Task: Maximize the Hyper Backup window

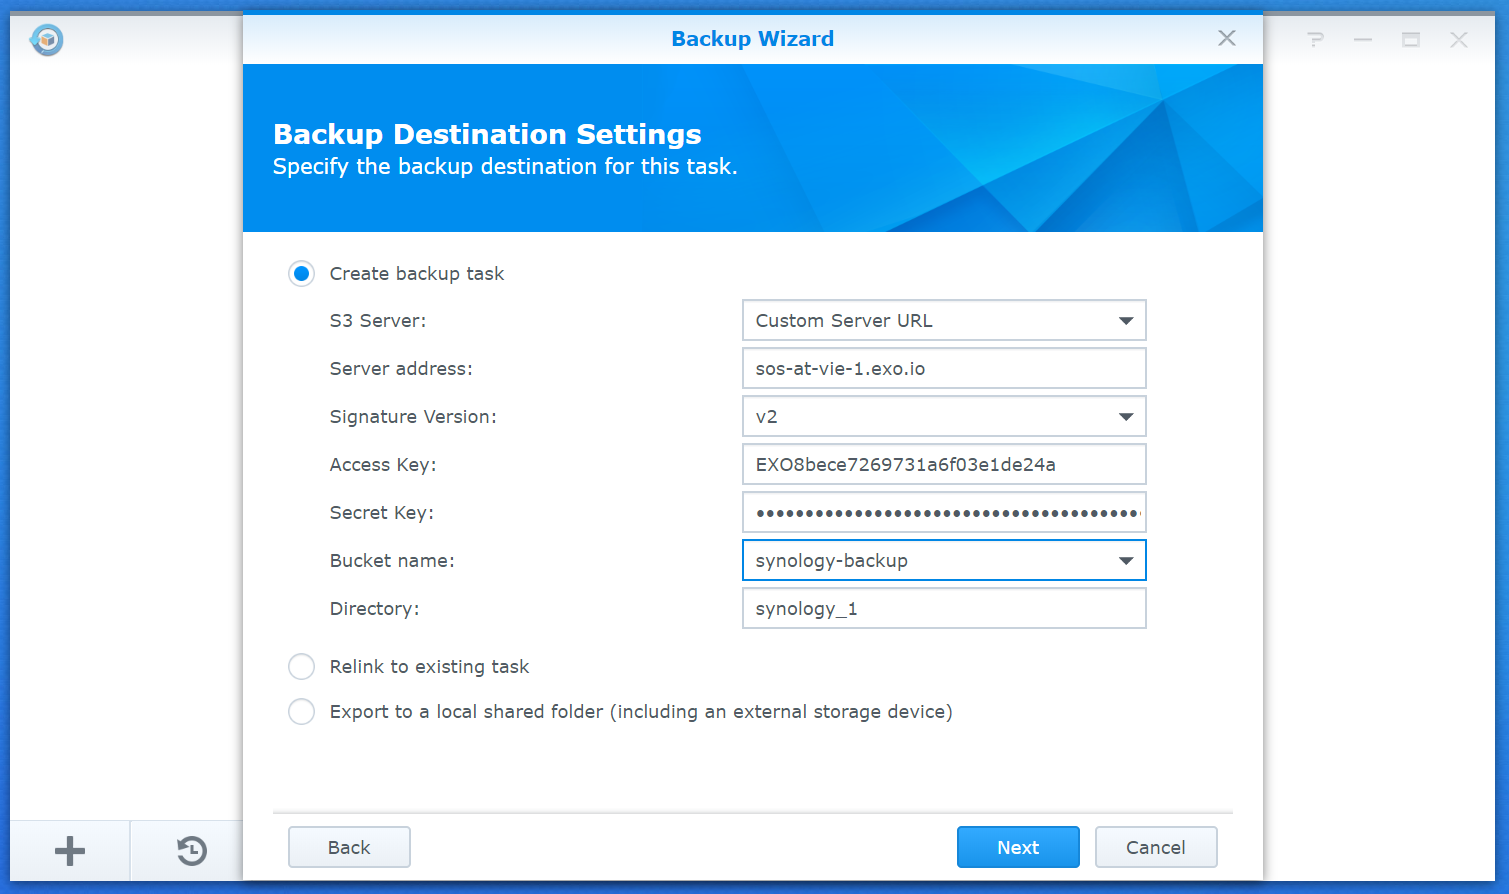Action: click(1410, 40)
